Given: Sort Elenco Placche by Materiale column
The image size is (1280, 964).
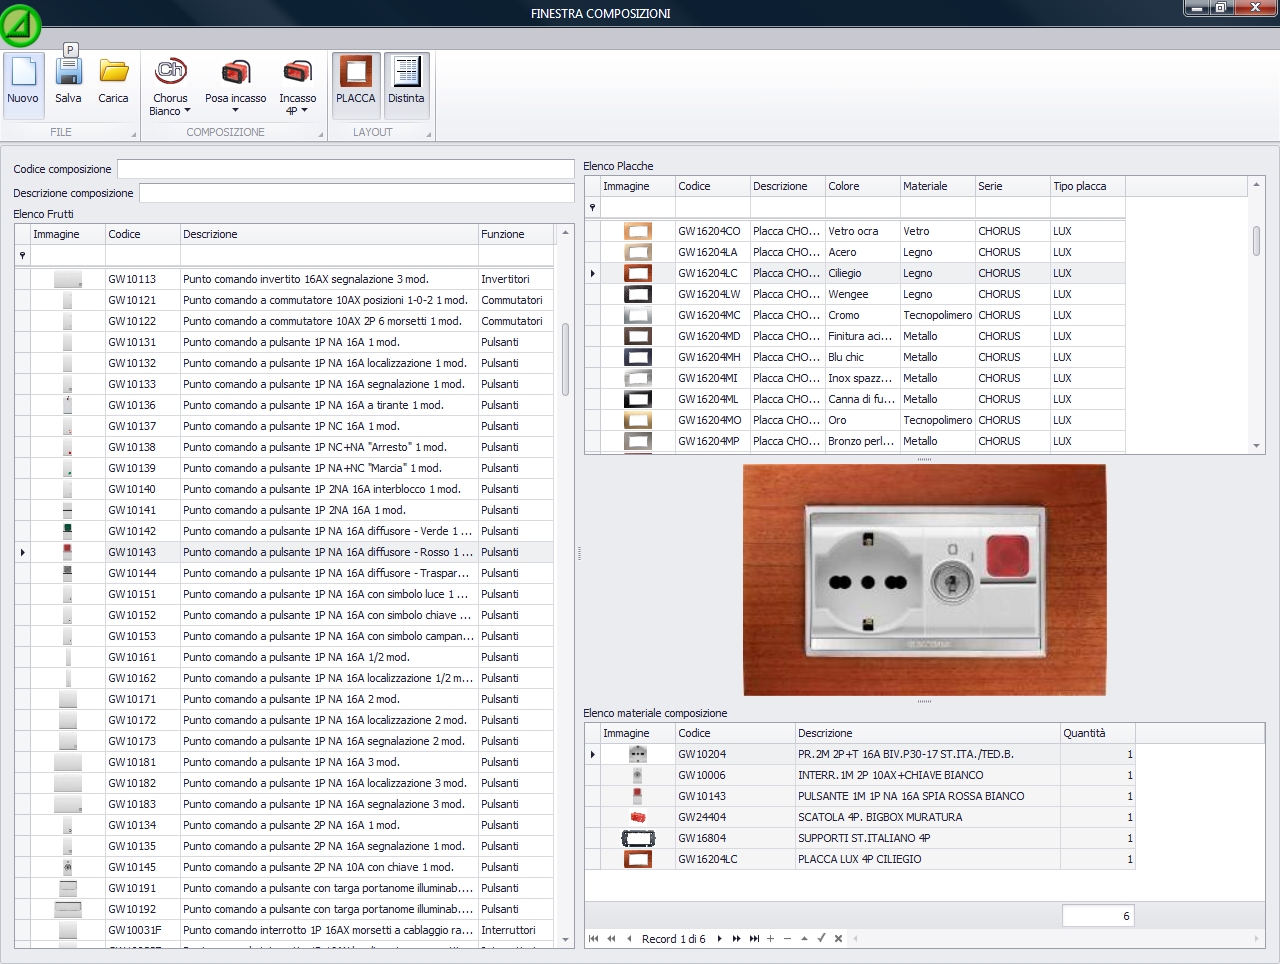Looking at the screenshot, I should [x=938, y=186].
